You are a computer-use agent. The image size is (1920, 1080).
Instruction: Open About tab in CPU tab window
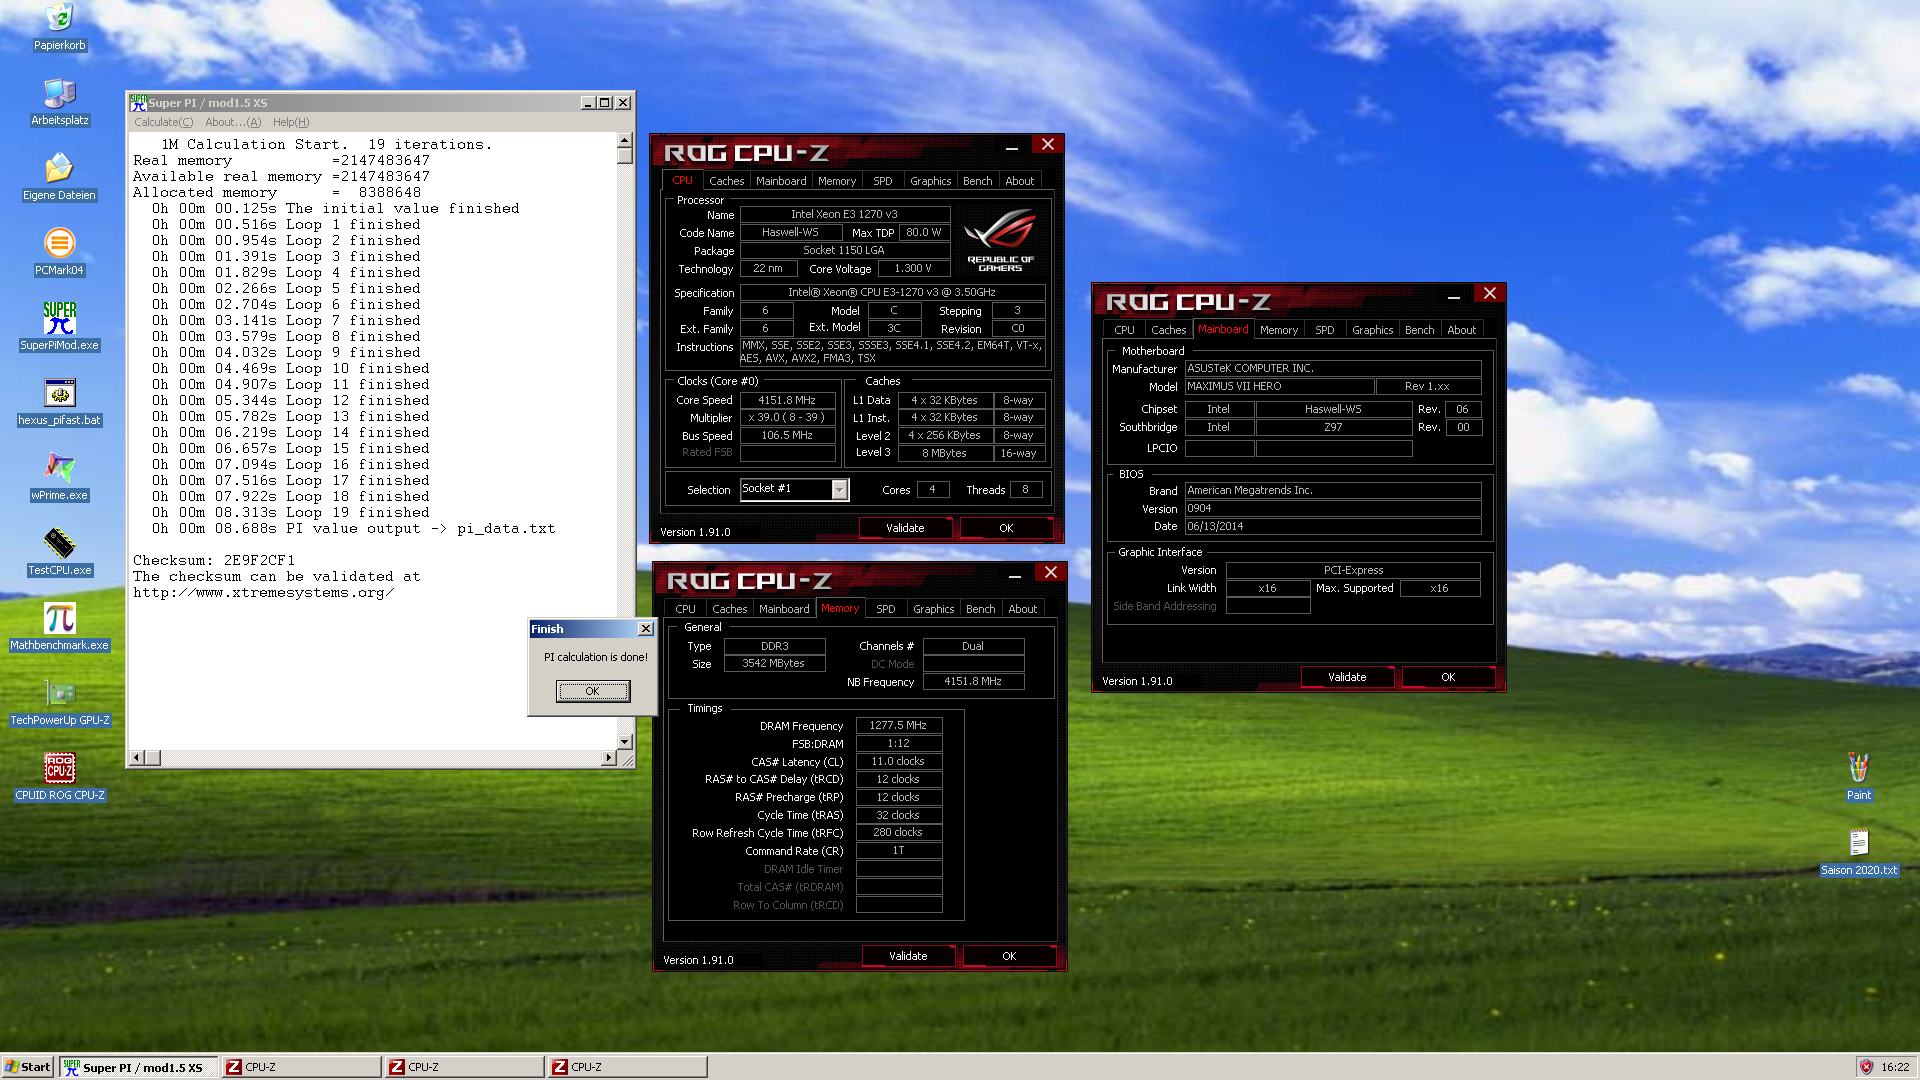click(1019, 181)
